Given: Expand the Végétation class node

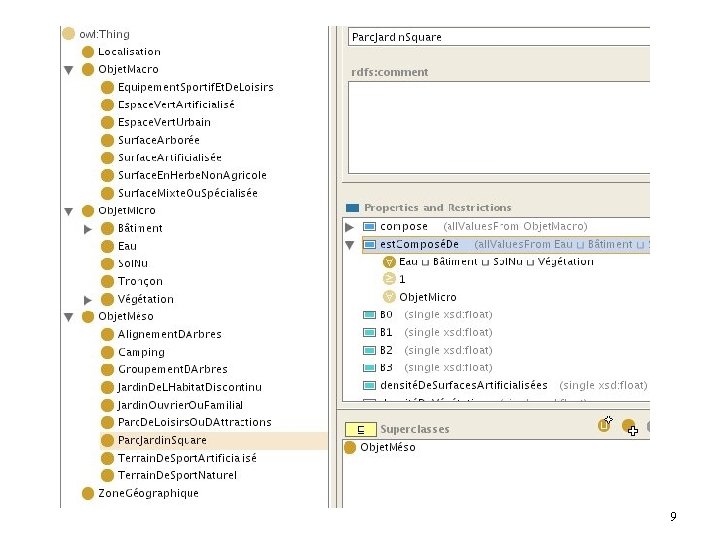Looking at the screenshot, I should [x=88, y=300].
